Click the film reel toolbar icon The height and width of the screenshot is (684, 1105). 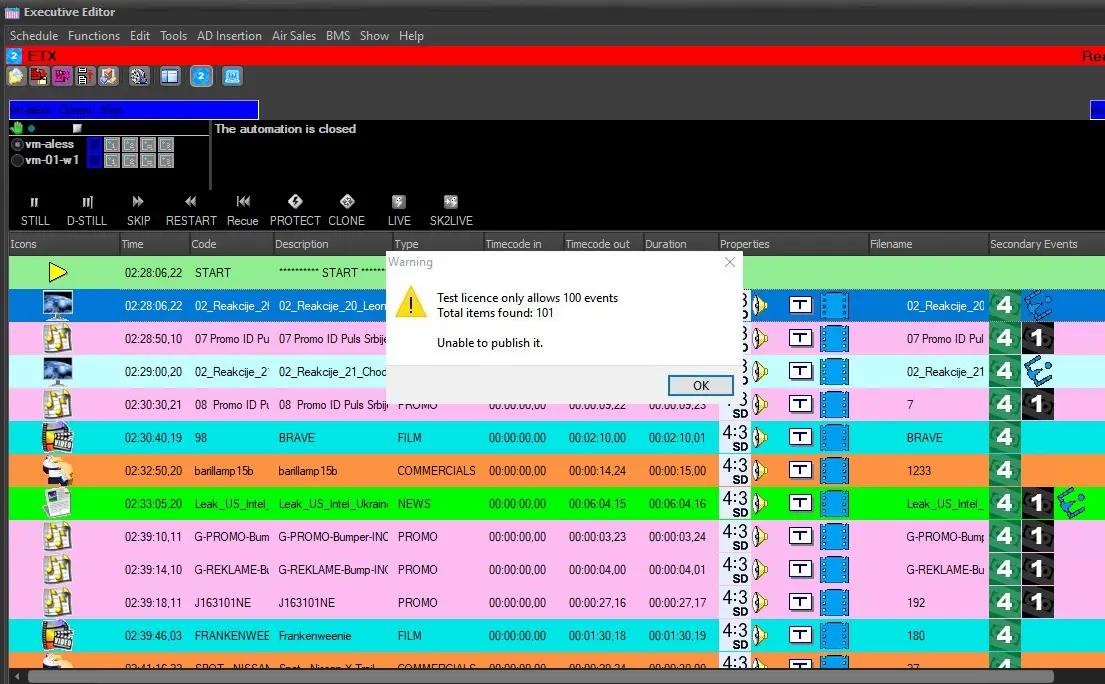[139, 76]
